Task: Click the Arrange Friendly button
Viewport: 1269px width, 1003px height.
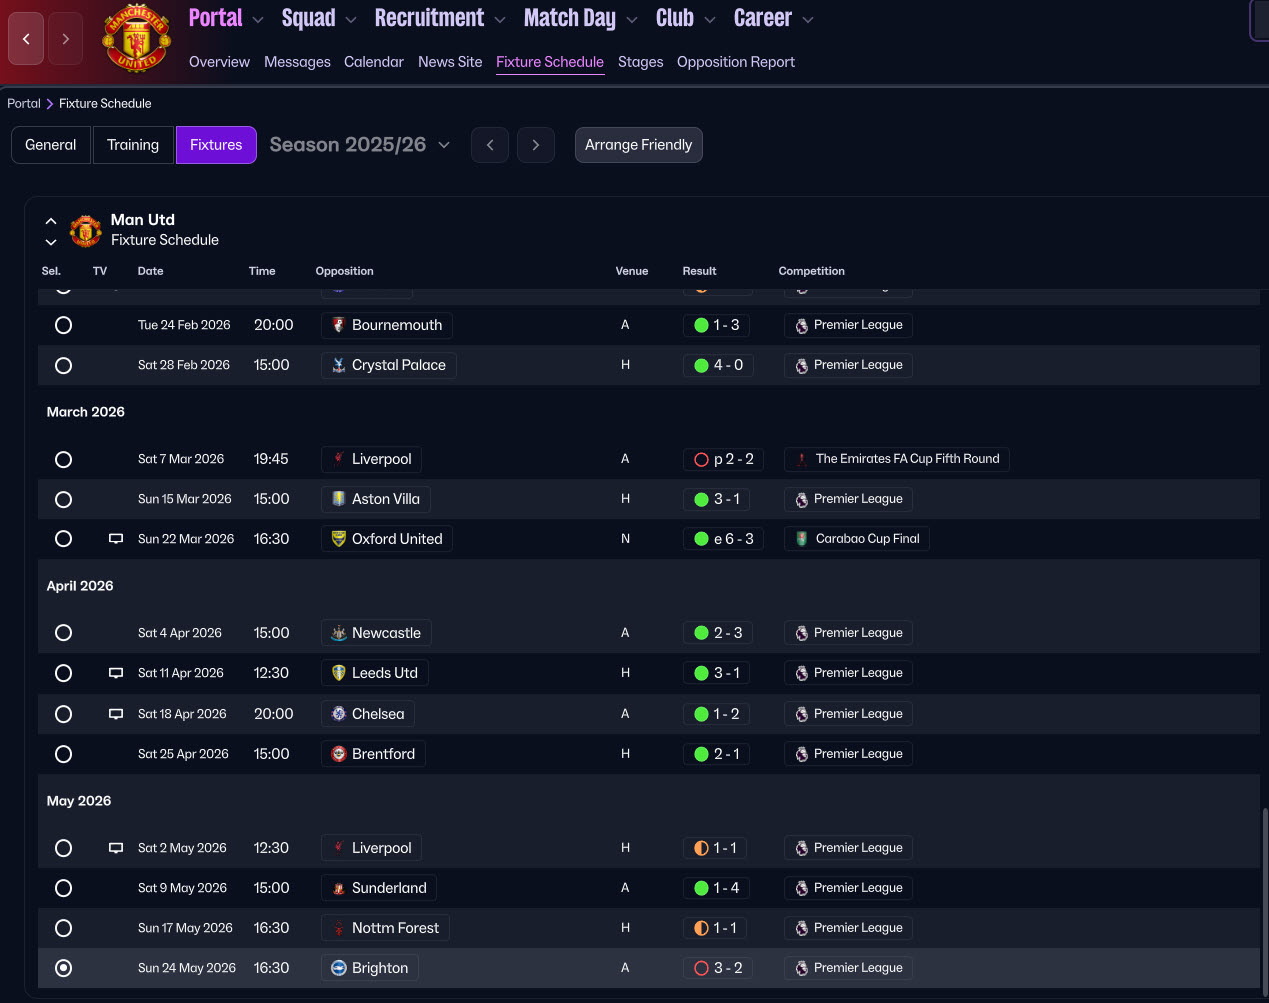Action: [x=638, y=145]
